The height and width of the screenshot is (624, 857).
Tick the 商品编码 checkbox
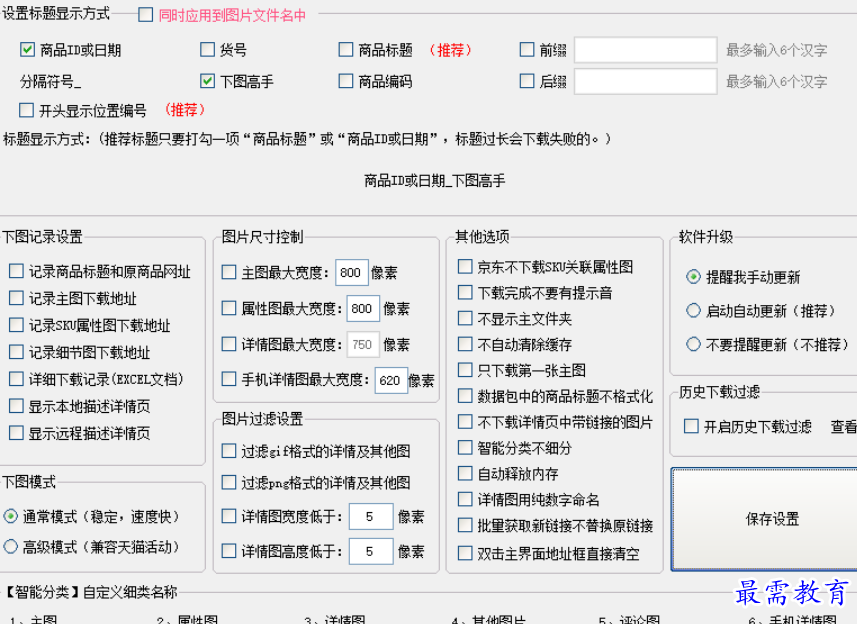pos(345,81)
